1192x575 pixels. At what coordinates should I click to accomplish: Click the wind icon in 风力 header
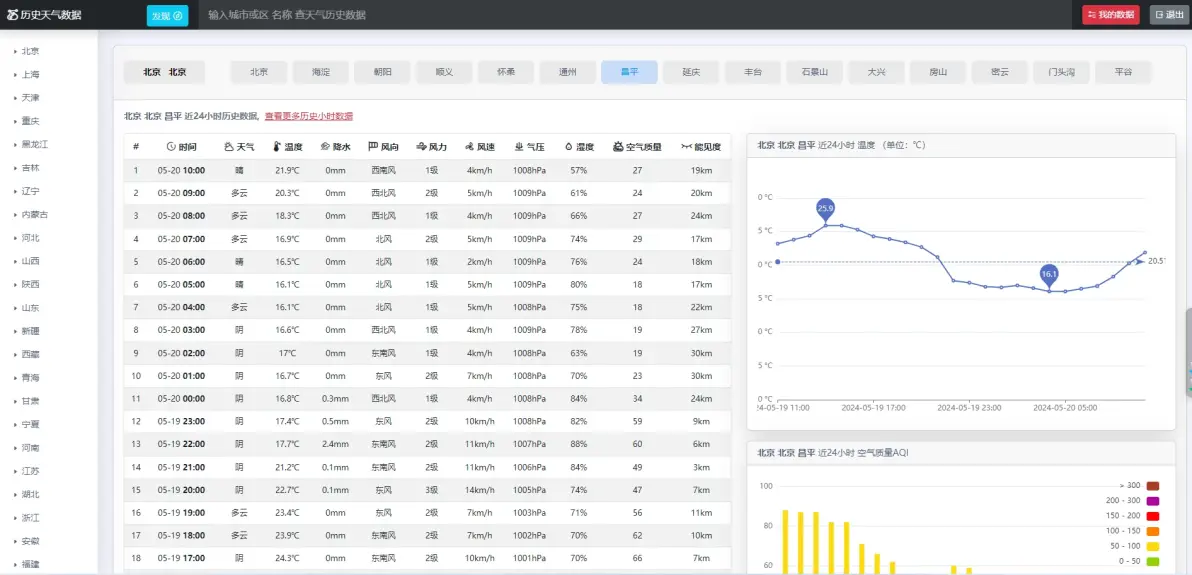pos(421,147)
